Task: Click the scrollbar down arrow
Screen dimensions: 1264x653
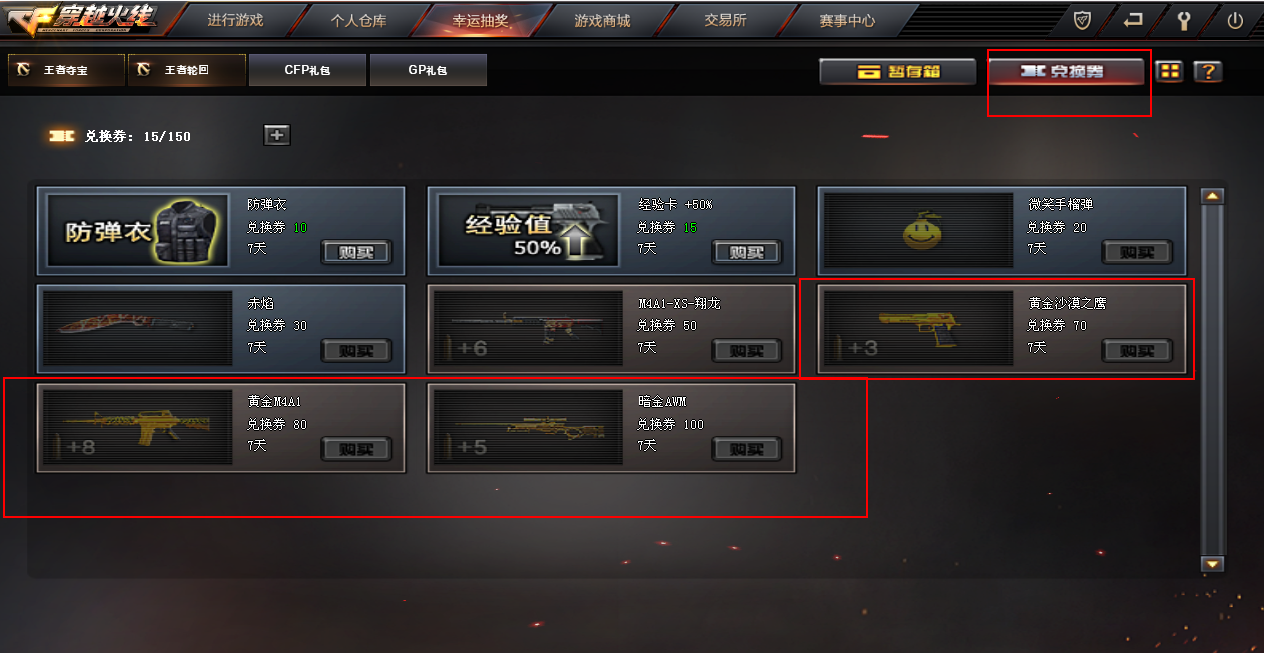Action: pos(1213,564)
